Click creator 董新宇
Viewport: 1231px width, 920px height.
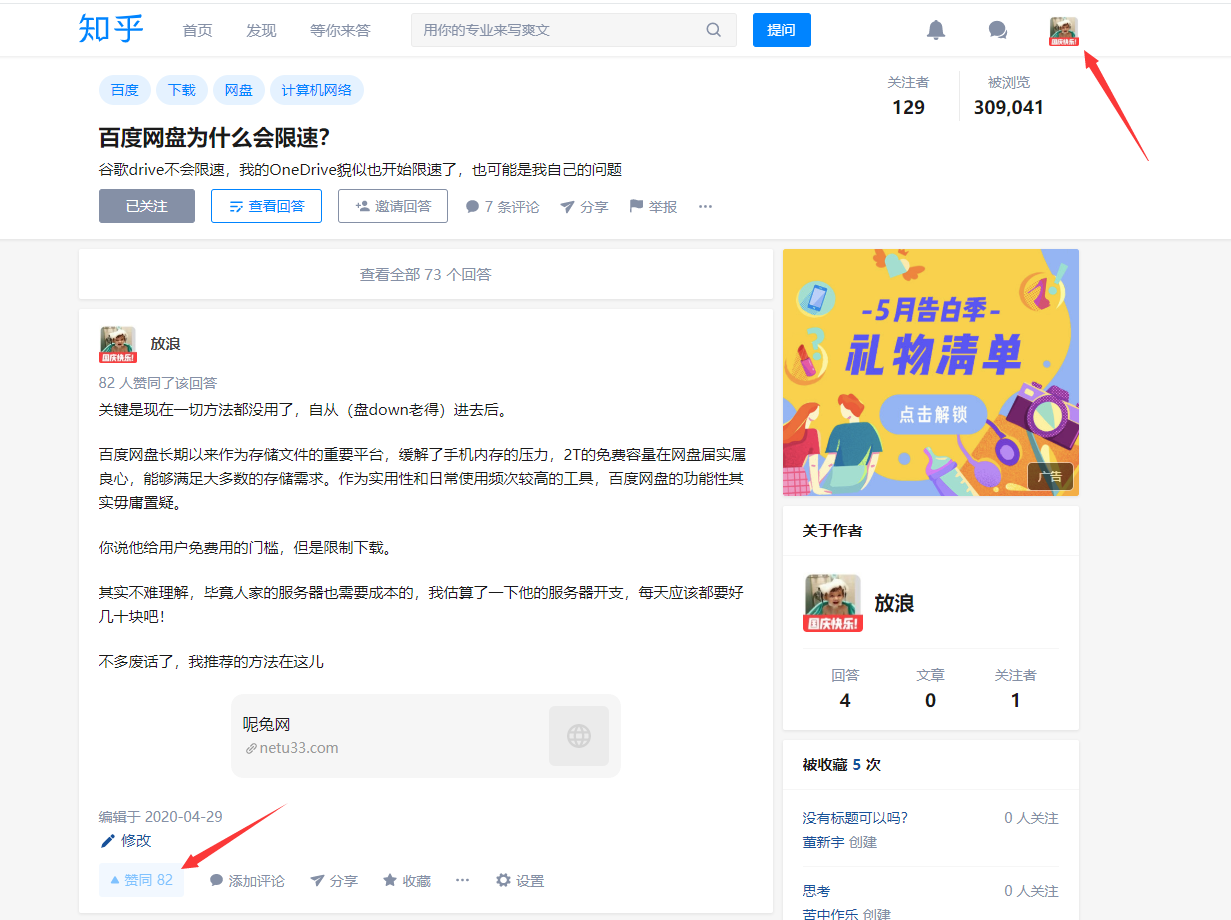point(823,842)
